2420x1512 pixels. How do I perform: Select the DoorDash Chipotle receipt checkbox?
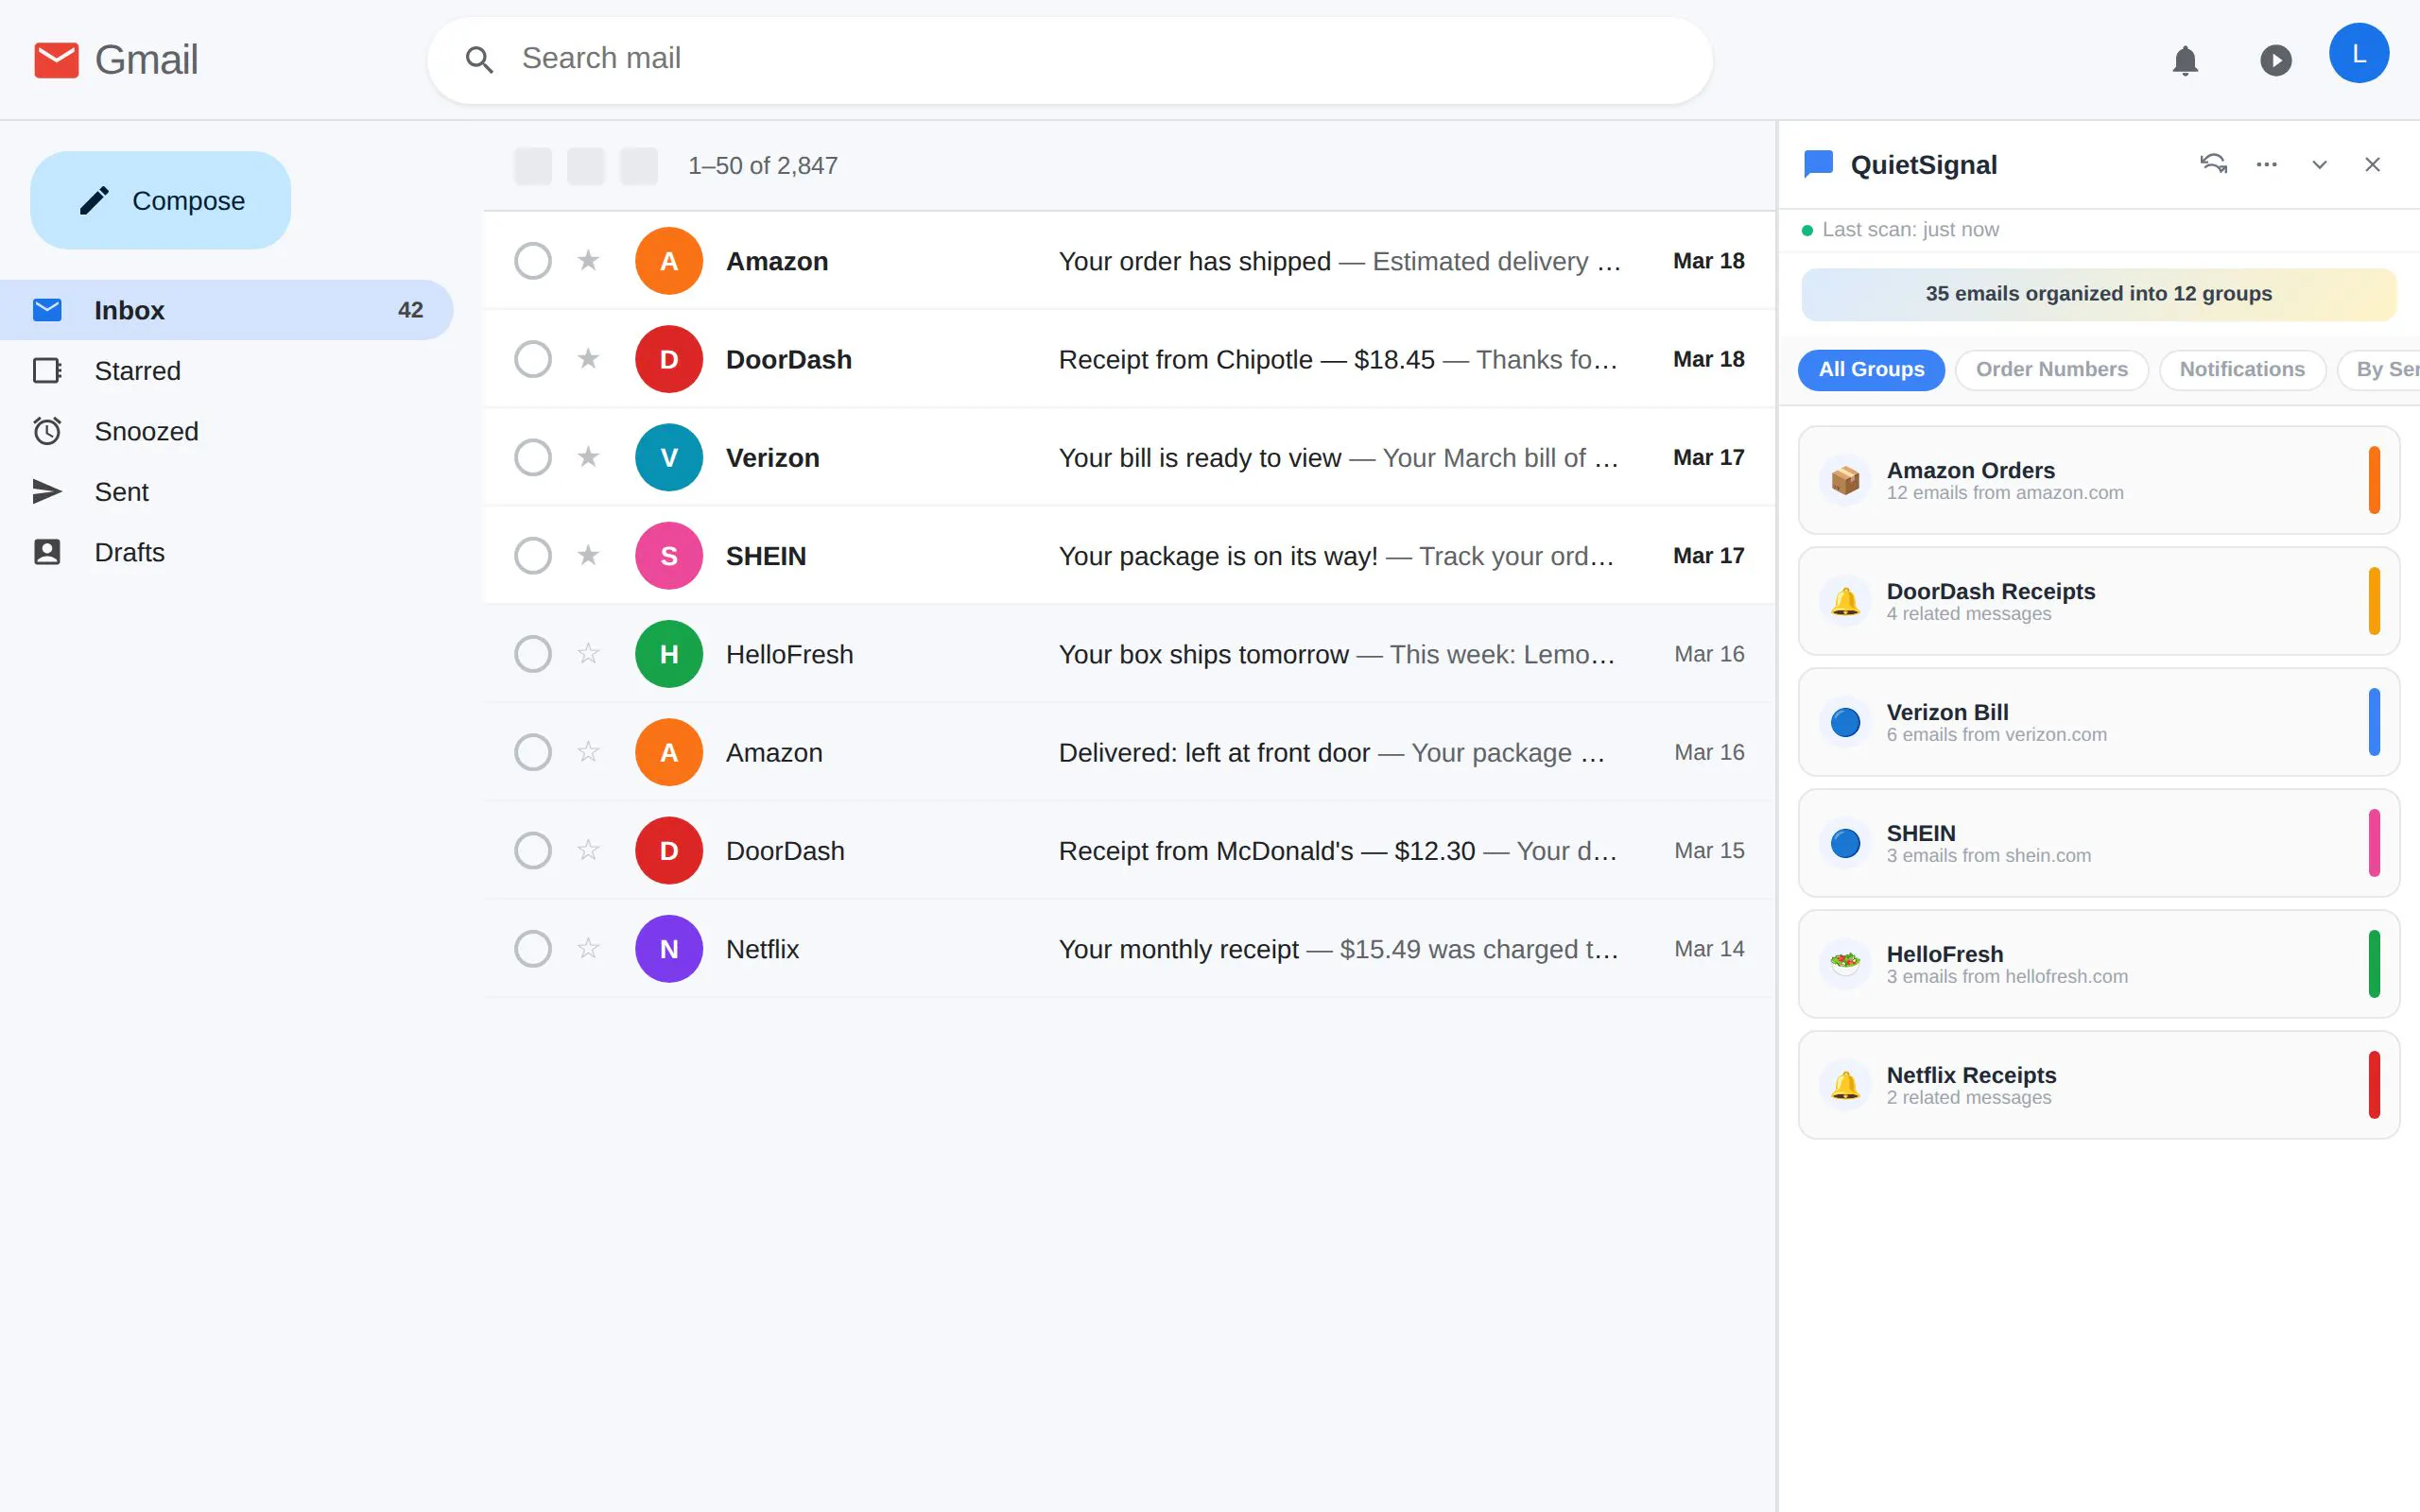(x=533, y=359)
